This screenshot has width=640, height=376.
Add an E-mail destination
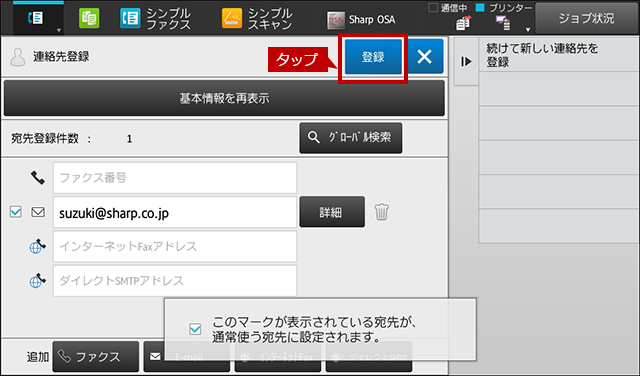point(186,357)
